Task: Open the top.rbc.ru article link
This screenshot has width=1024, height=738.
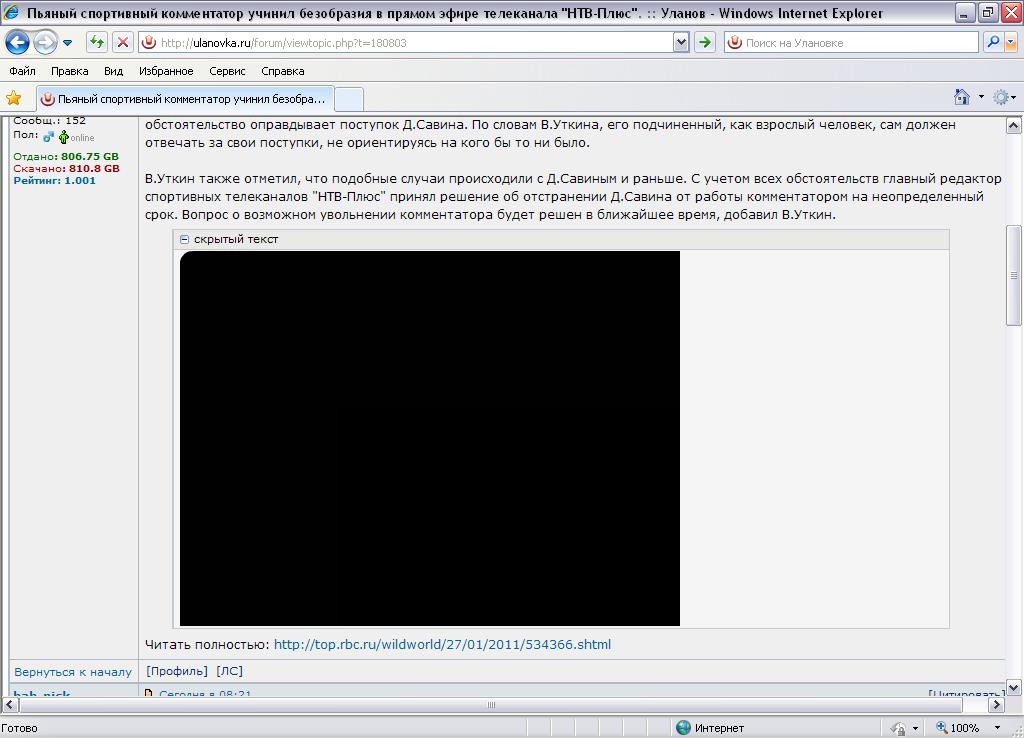Action: tap(442, 644)
